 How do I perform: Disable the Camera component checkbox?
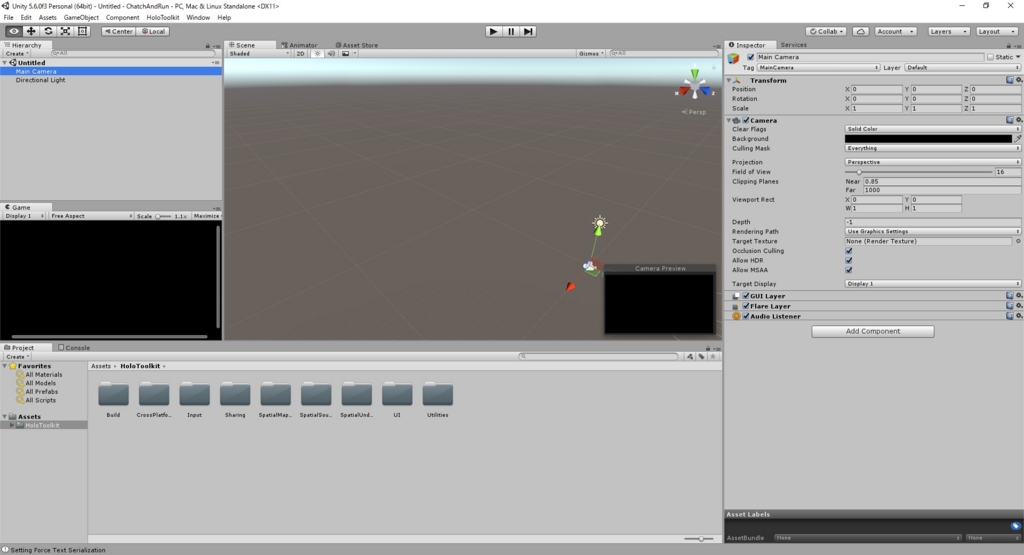click(x=746, y=120)
